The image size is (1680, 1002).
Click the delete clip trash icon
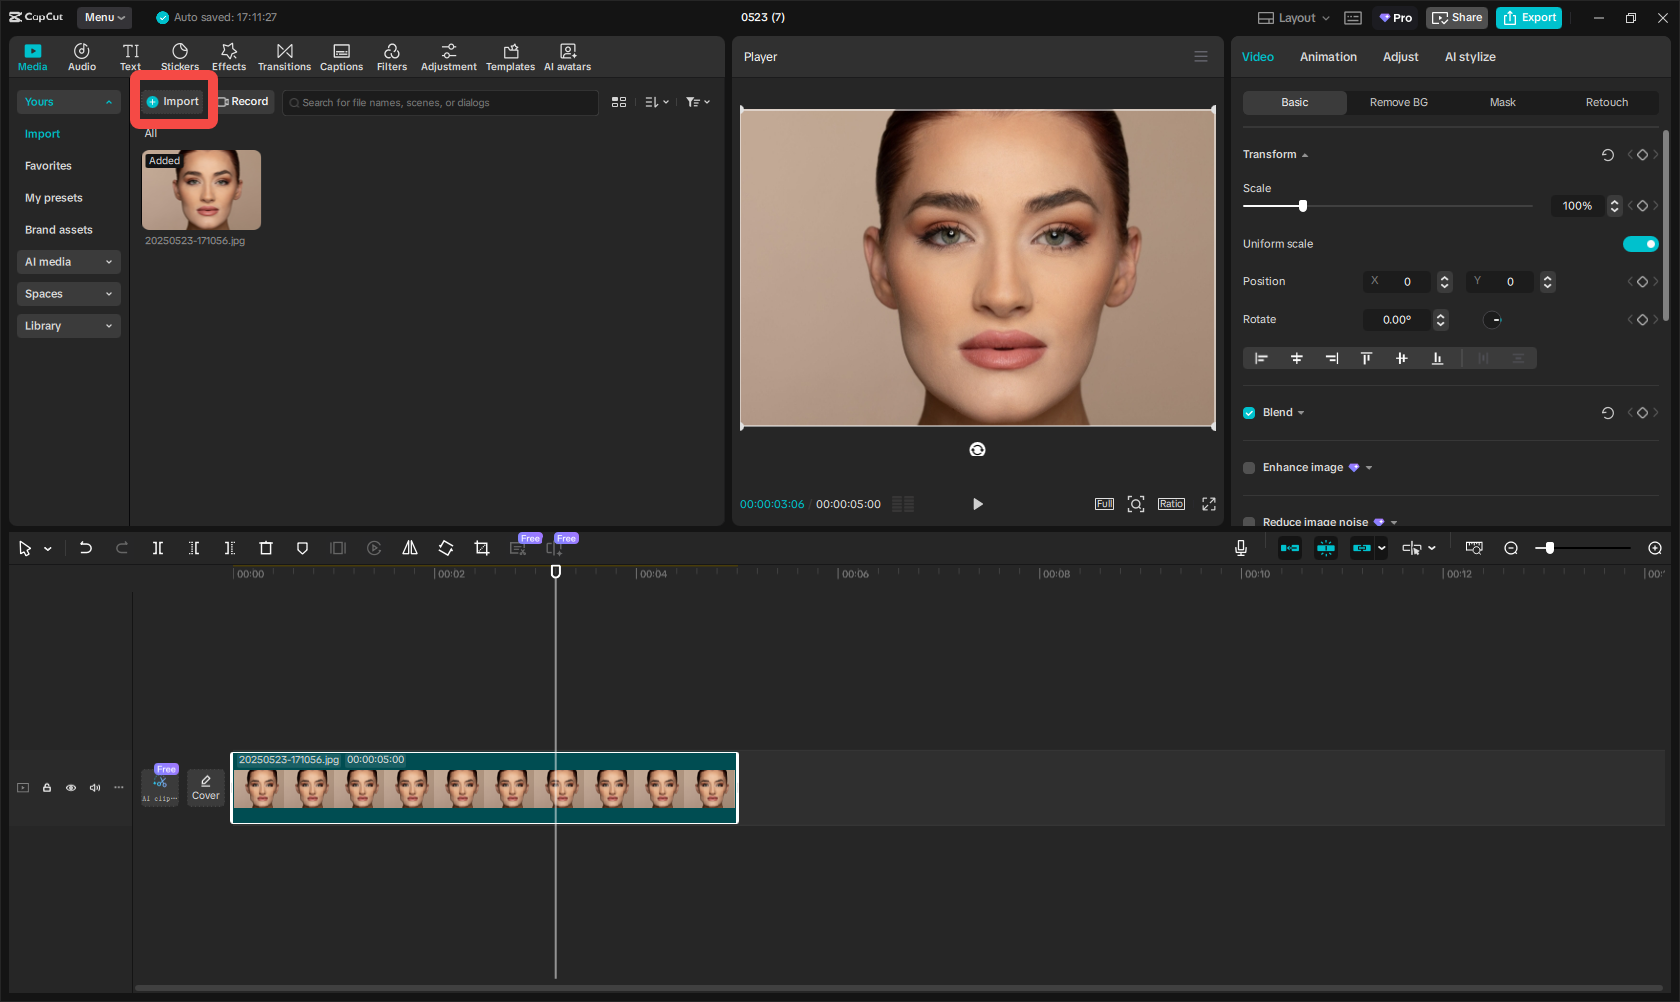[x=266, y=548]
